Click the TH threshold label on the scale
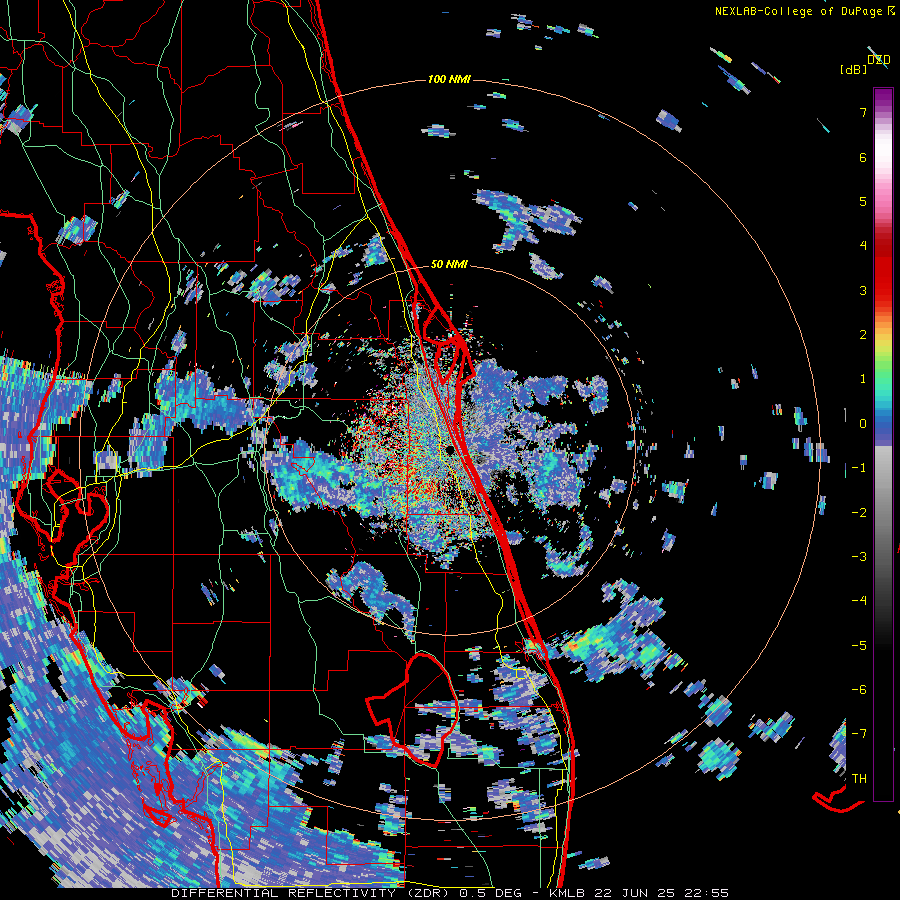The image size is (900, 900). (859, 779)
